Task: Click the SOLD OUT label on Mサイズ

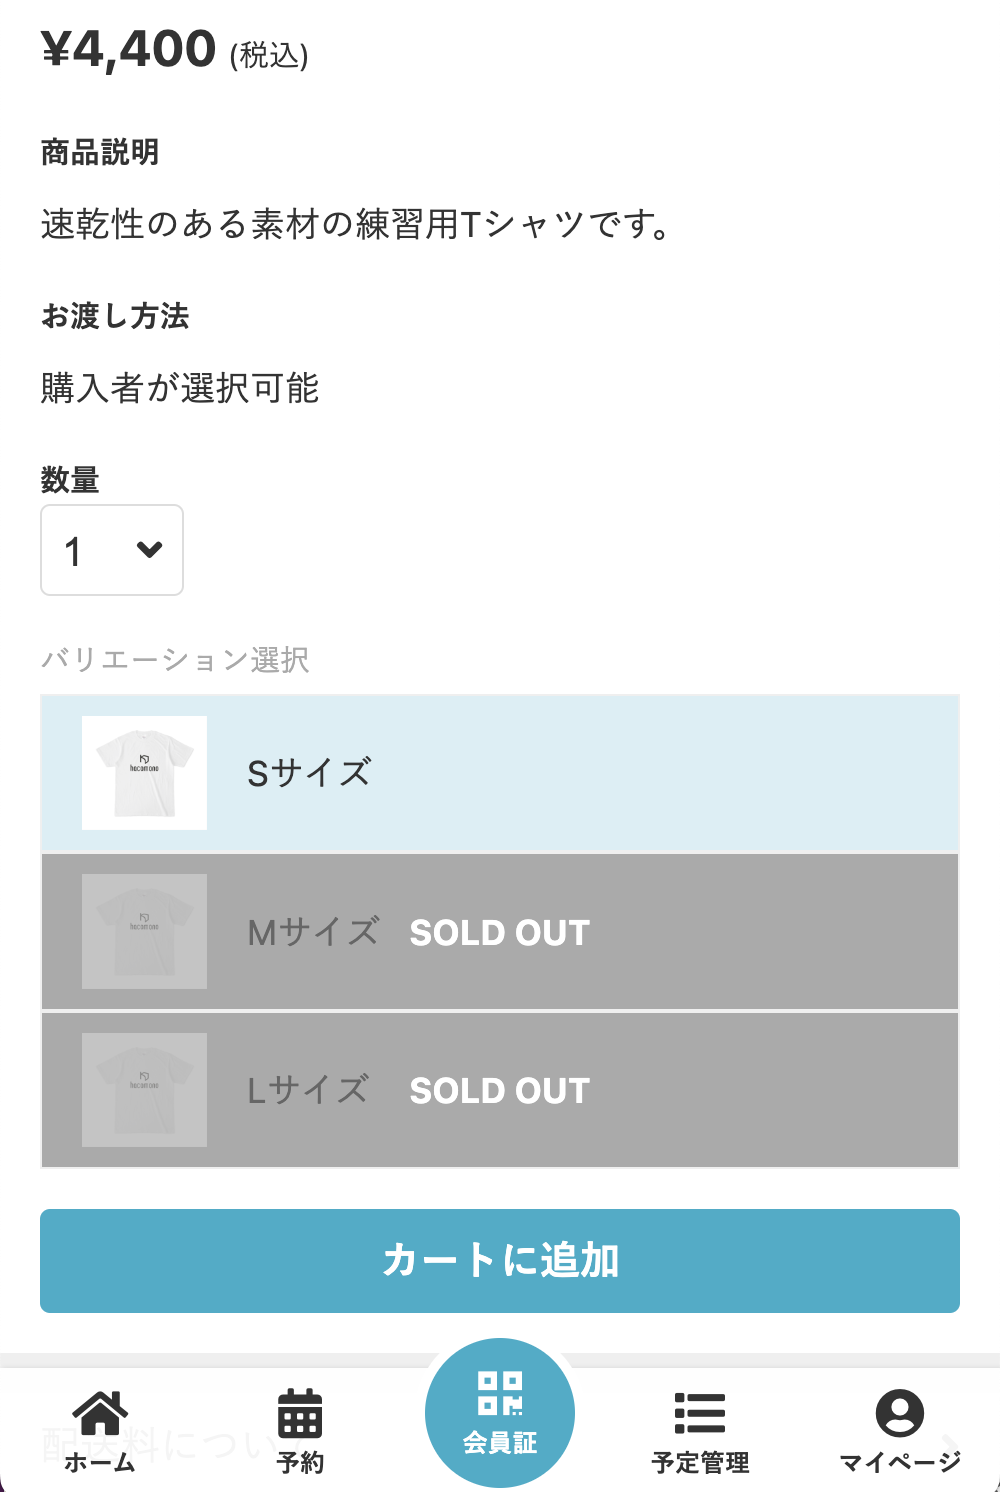Action: coord(499,932)
